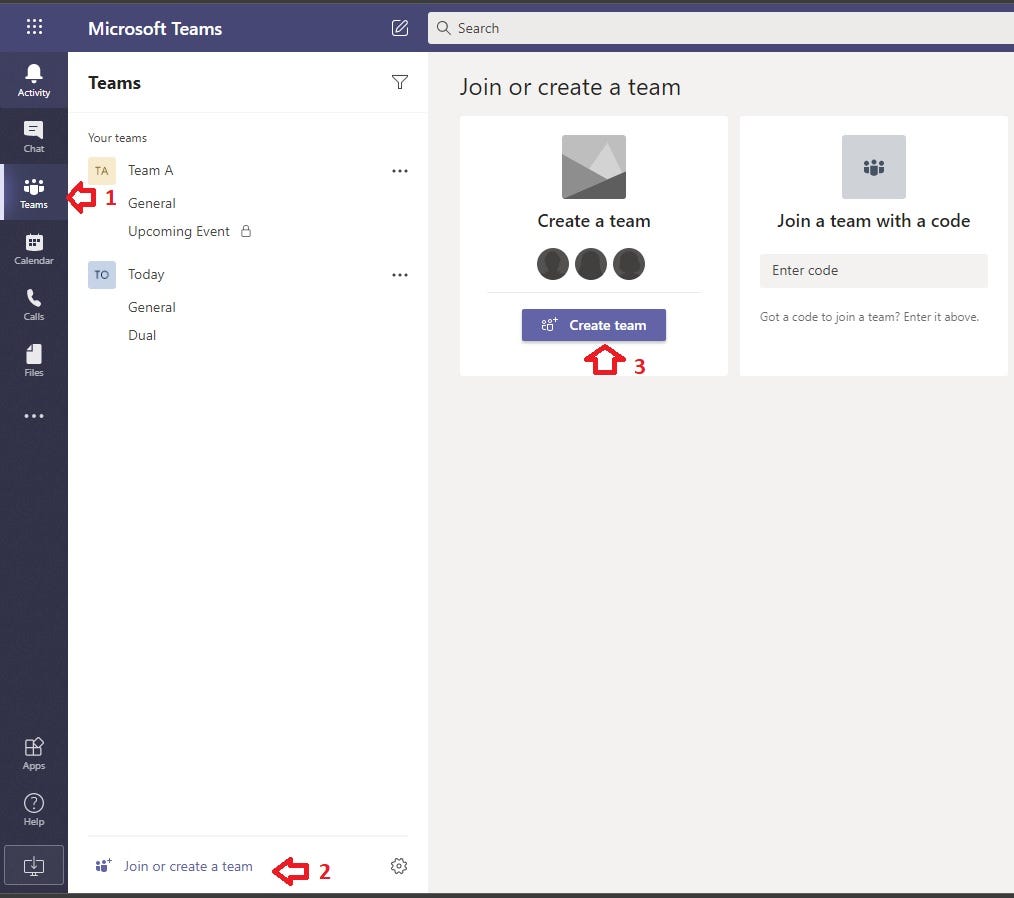Click the first member avatar in Create card
This screenshot has width=1014, height=898.
pyautogui.click(x=553, y=264)
